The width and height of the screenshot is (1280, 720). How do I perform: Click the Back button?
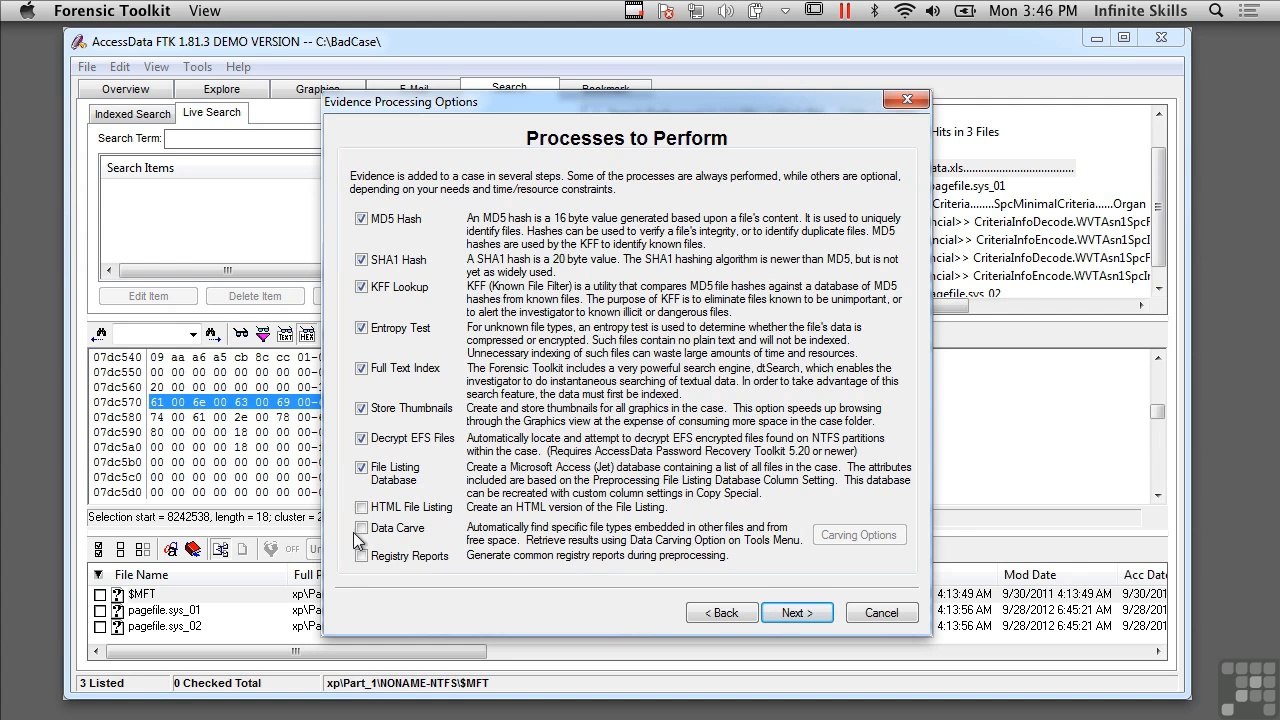point(722,613)
